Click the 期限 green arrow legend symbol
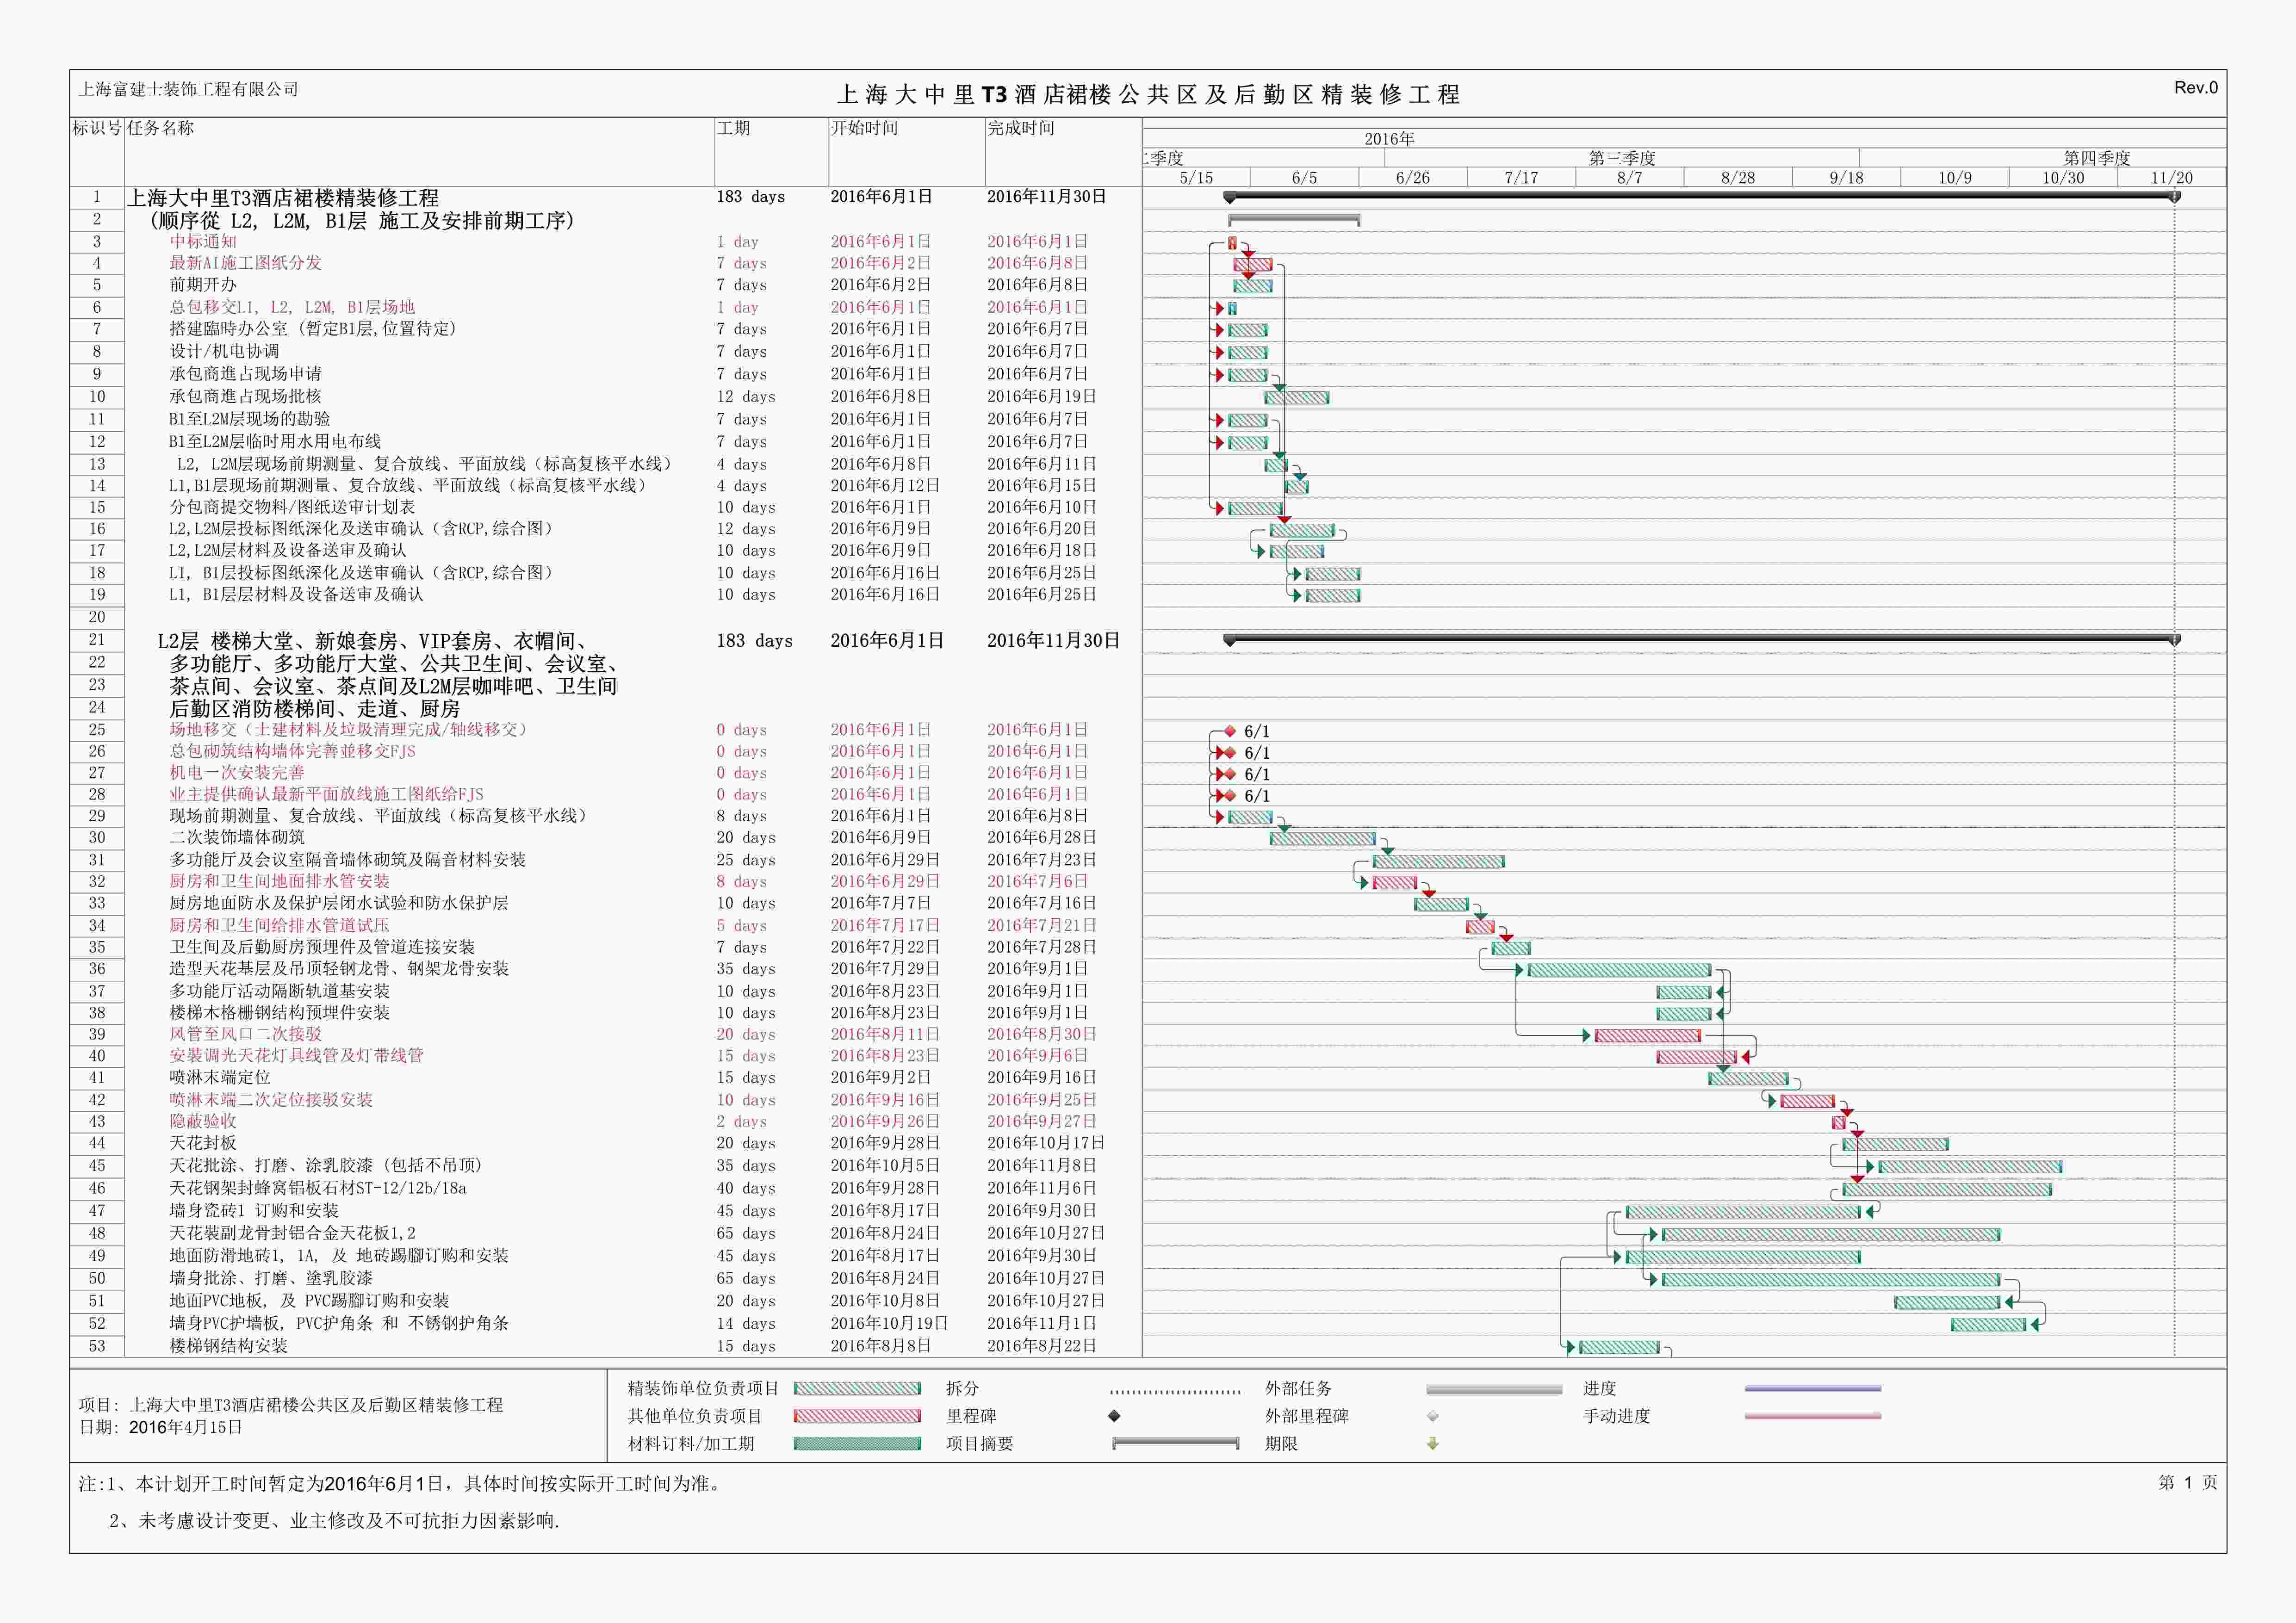The height and width of the screenshot is (1623, 2296). tap(1433, 1443)
